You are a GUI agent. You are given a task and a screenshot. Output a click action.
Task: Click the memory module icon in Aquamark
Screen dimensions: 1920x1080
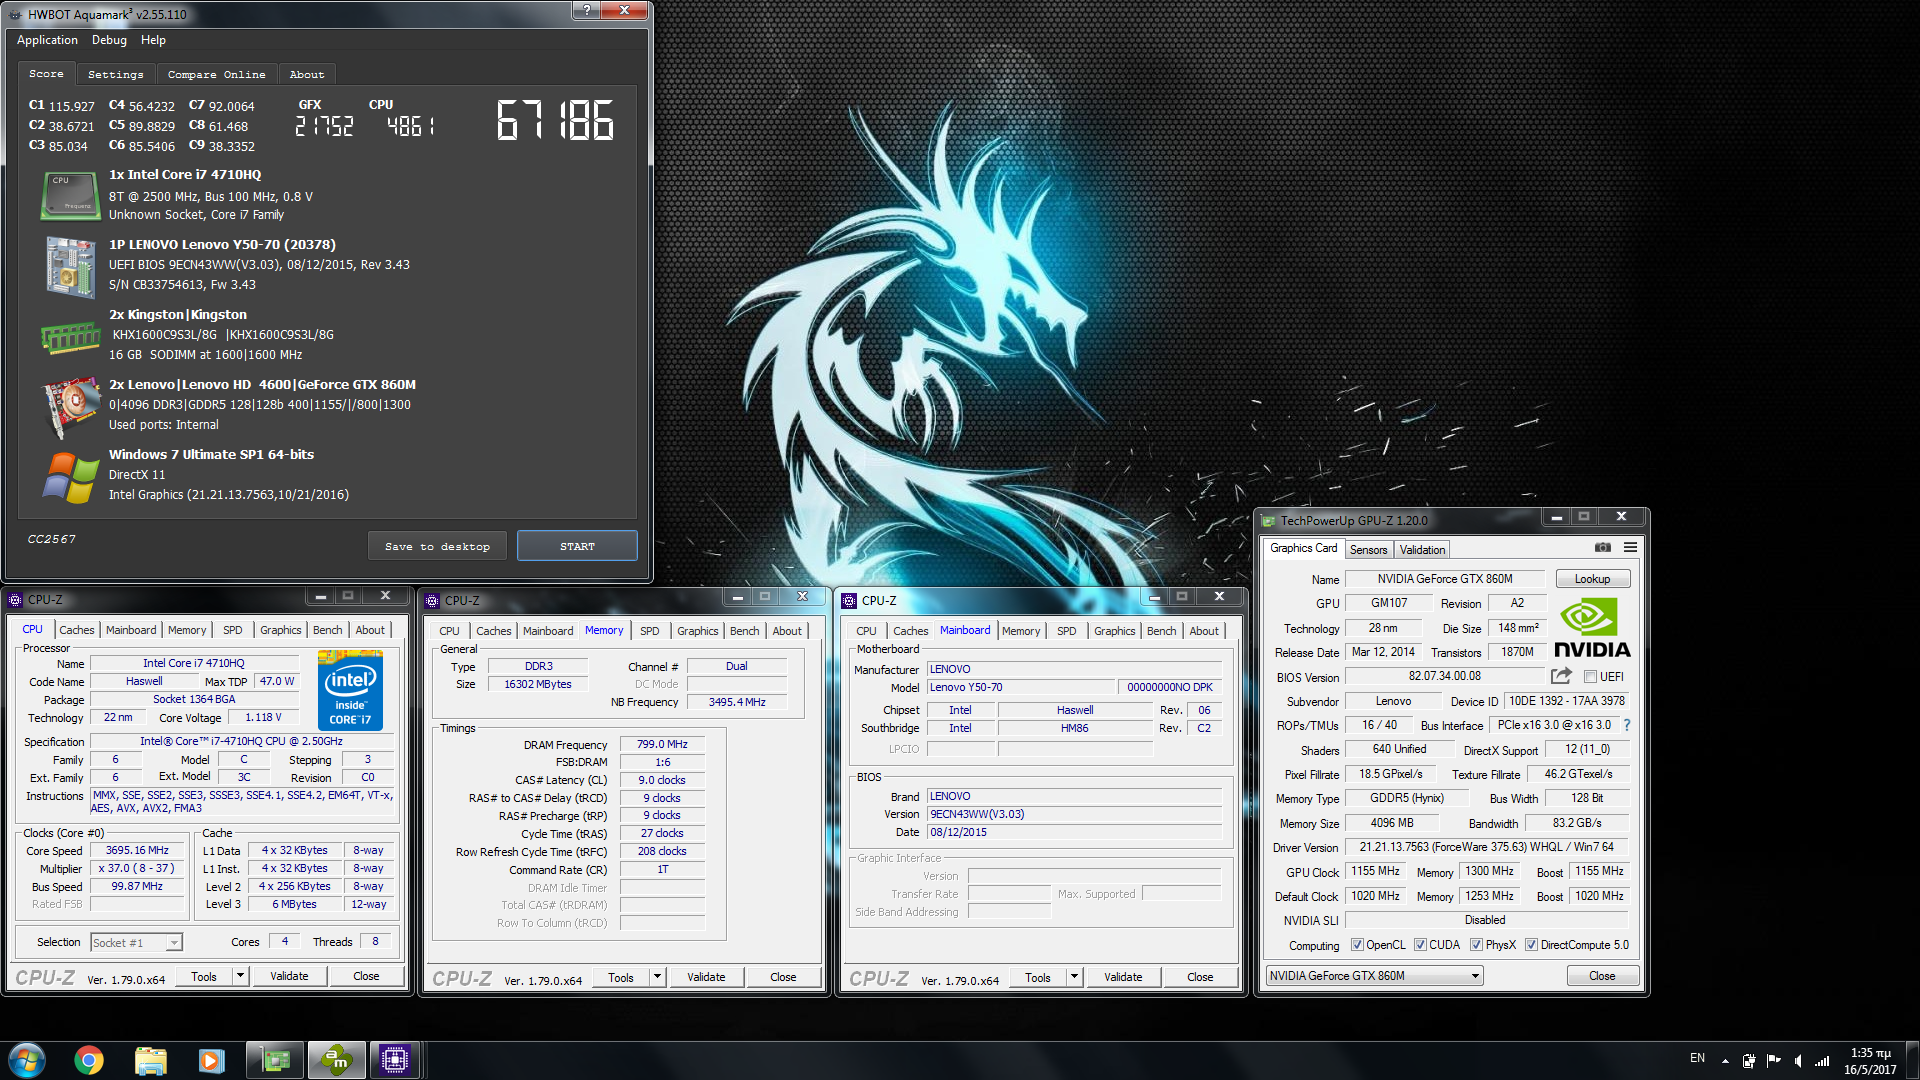point(70,338)
